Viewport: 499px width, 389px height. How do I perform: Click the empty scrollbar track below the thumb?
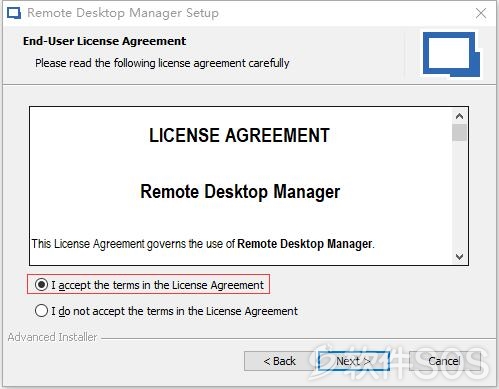click(459, 195)
